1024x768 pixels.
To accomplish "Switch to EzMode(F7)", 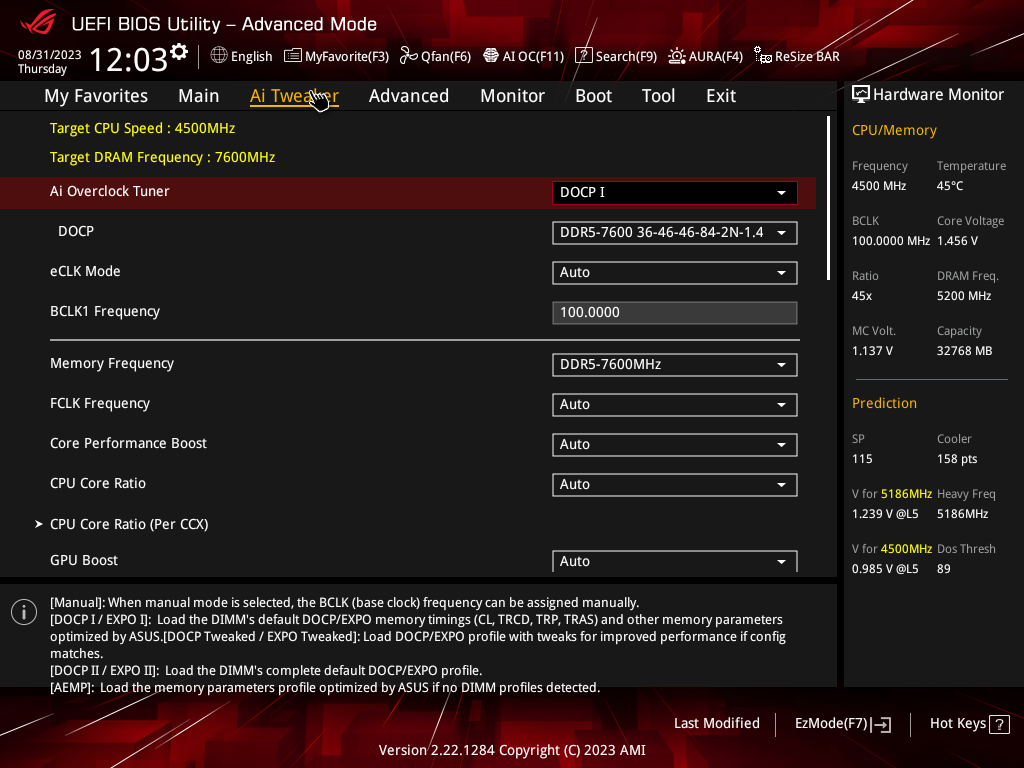I will 842,724.
